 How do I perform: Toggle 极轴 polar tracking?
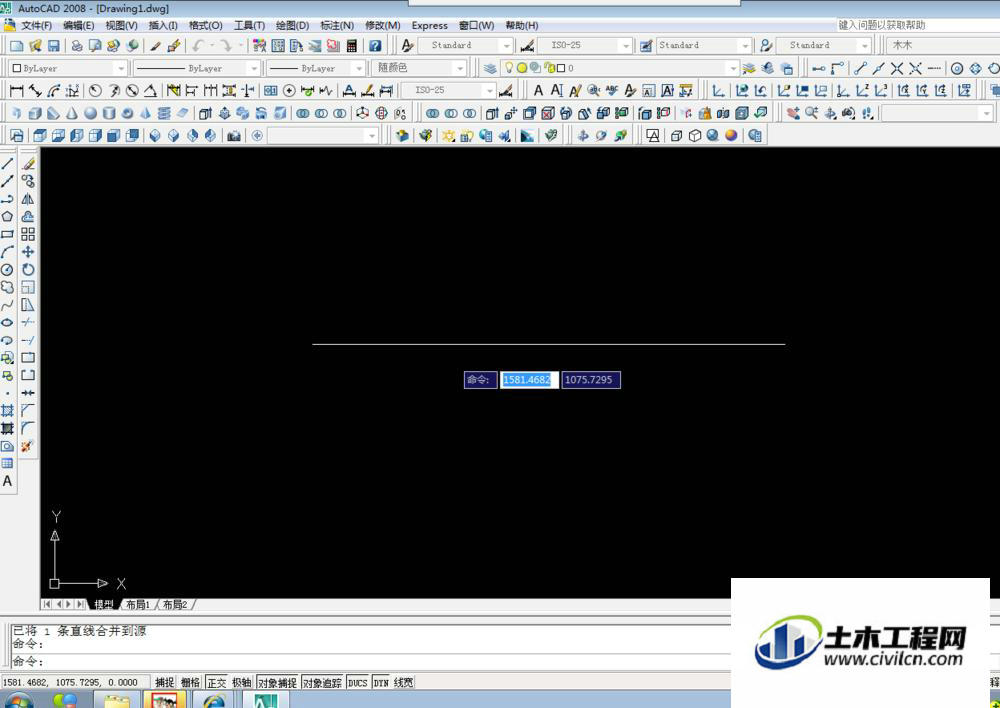[242, 682]
